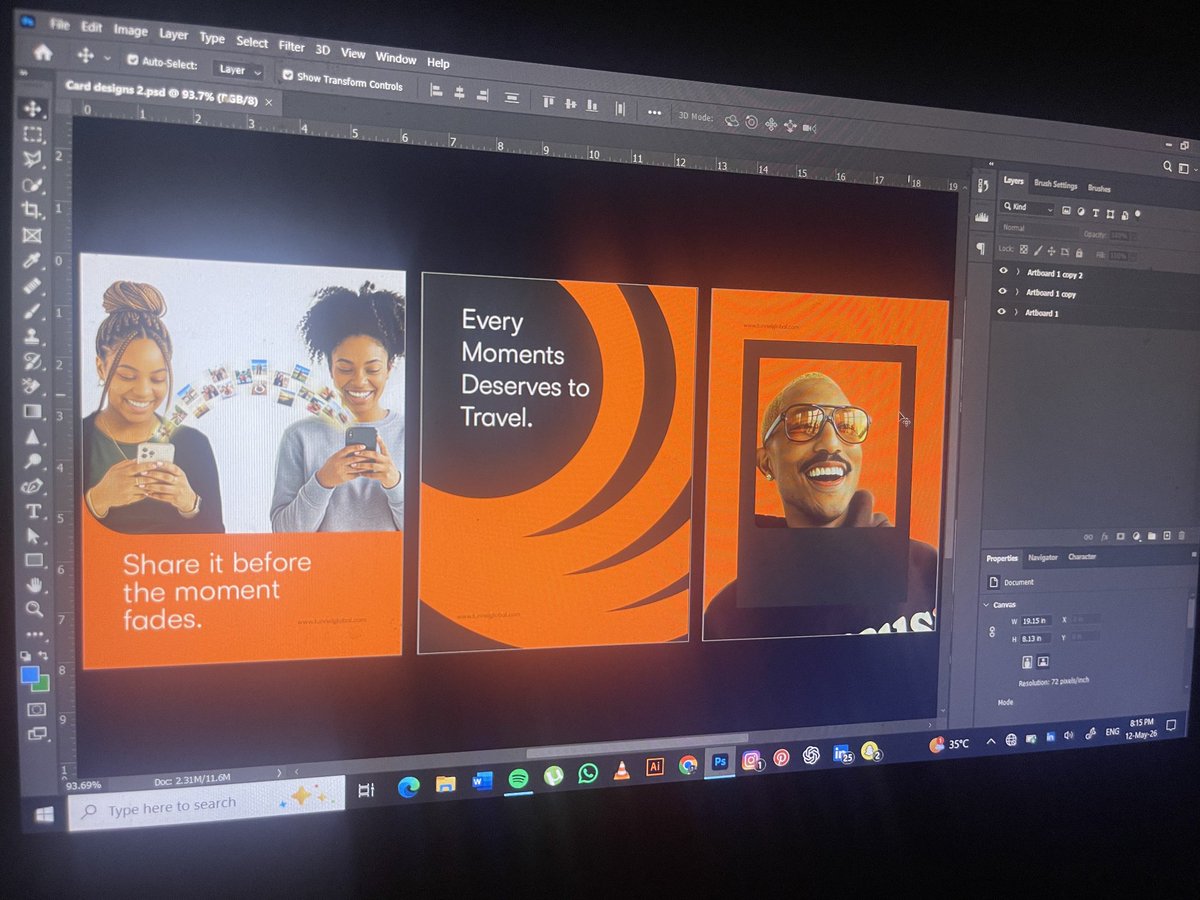
Task: Select the Polygonal Lasso tool
Action: point(32,159)
